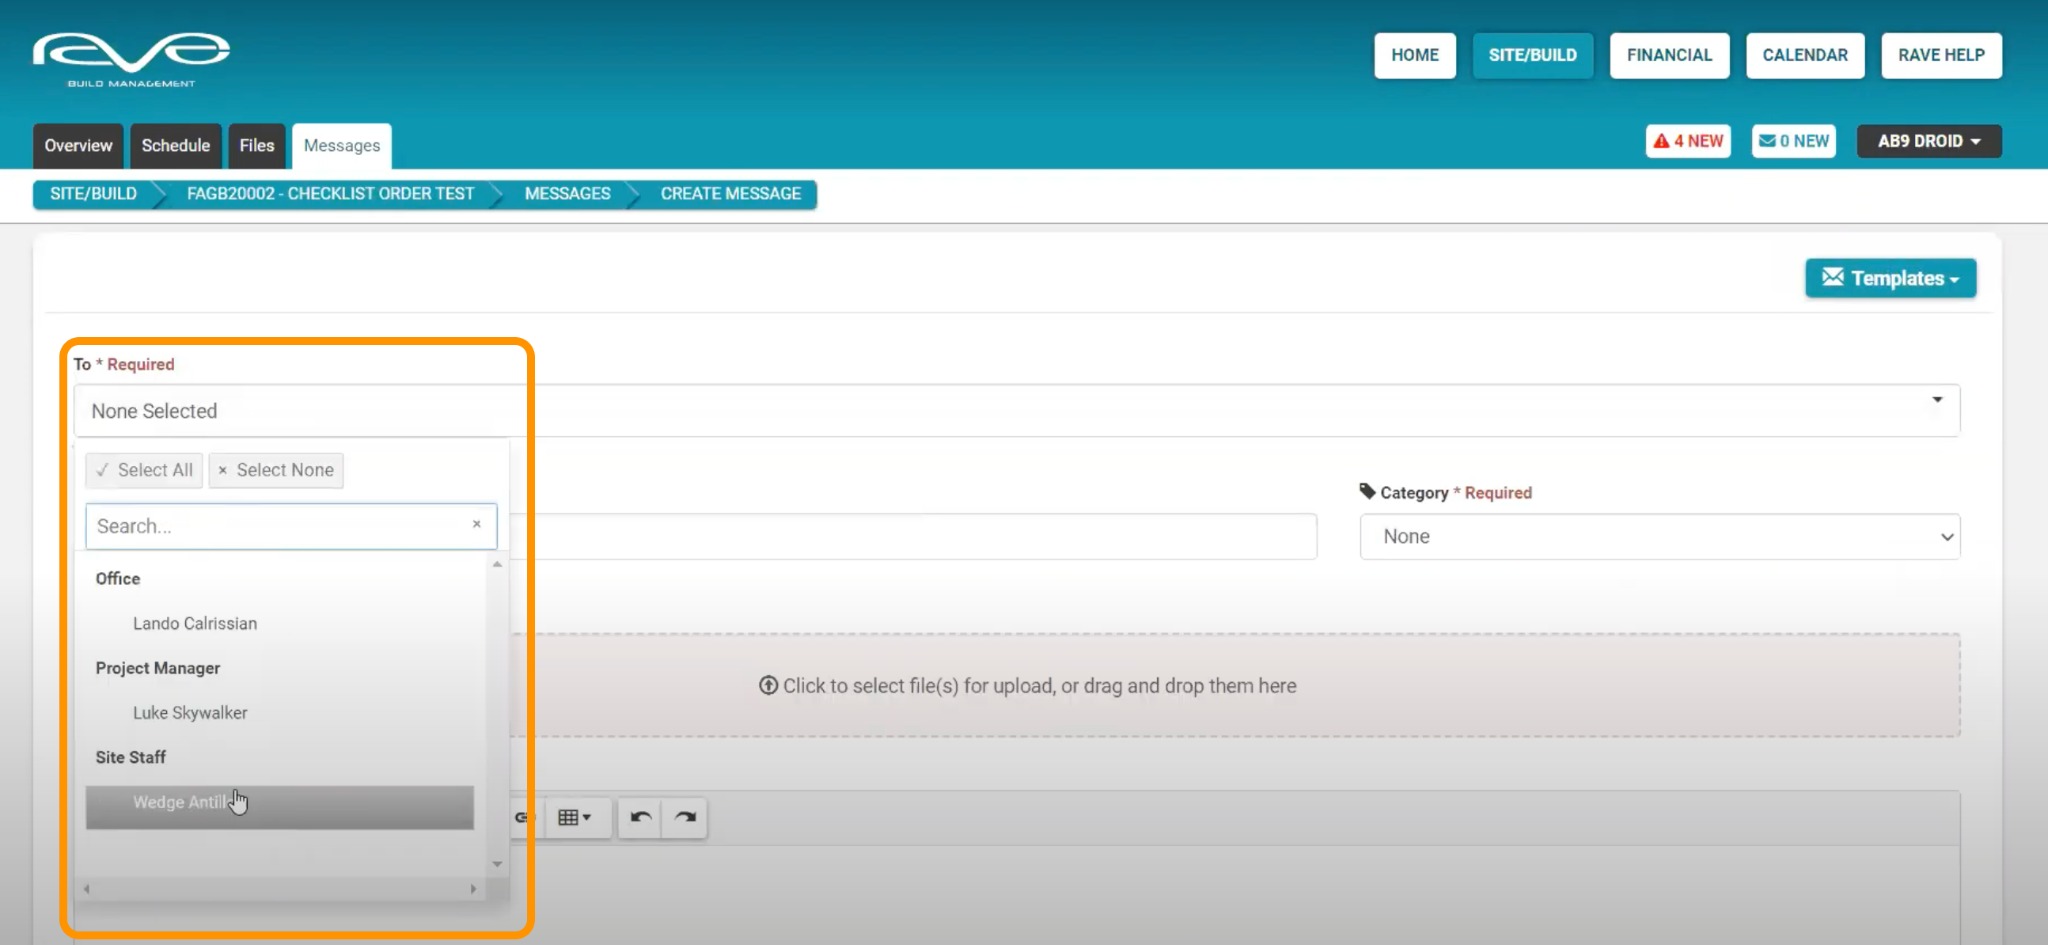This screenshot has width=2048, height=945.
Task: Switch to the Schedule tab
Action: coord(176,145)
